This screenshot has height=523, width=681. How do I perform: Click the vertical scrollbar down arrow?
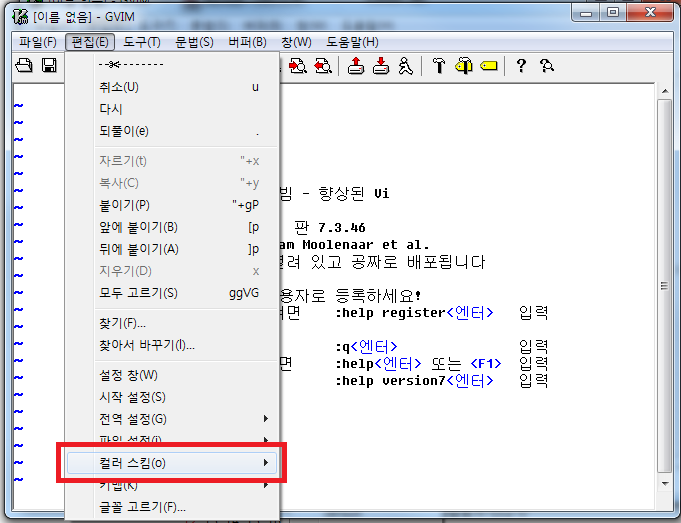(664, 483)
